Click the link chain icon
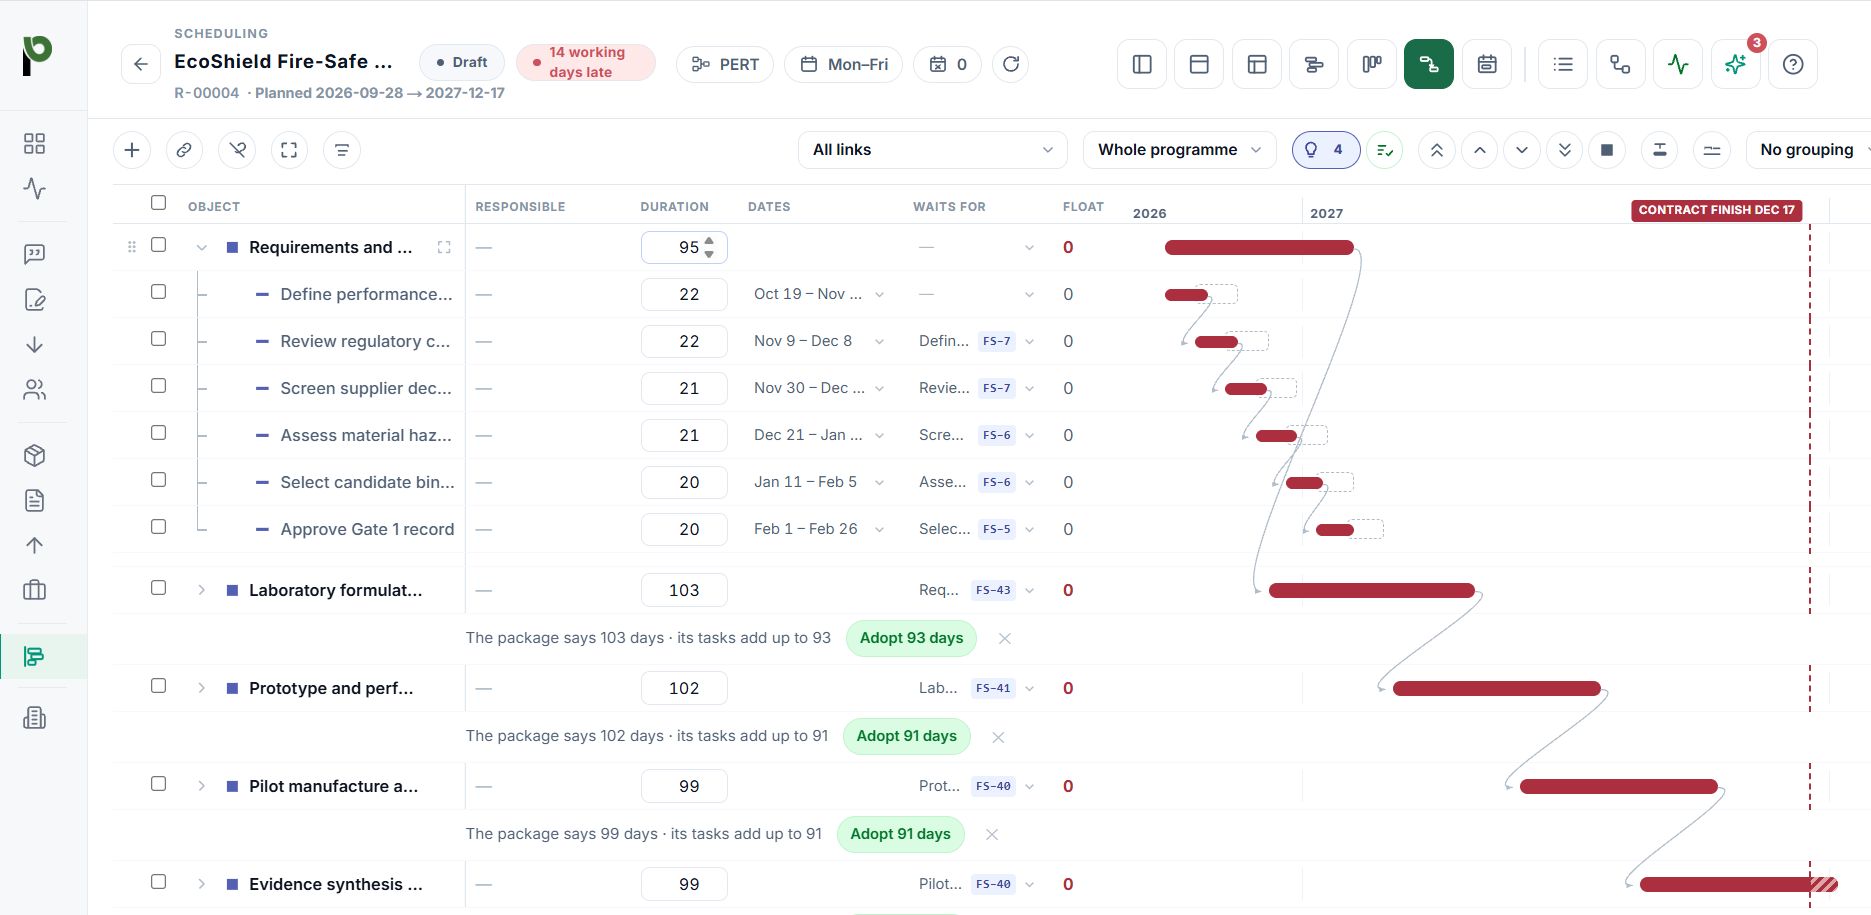The height and width of the screenshot is (915, 1871). pyautogui.click(x=184, y=150)
